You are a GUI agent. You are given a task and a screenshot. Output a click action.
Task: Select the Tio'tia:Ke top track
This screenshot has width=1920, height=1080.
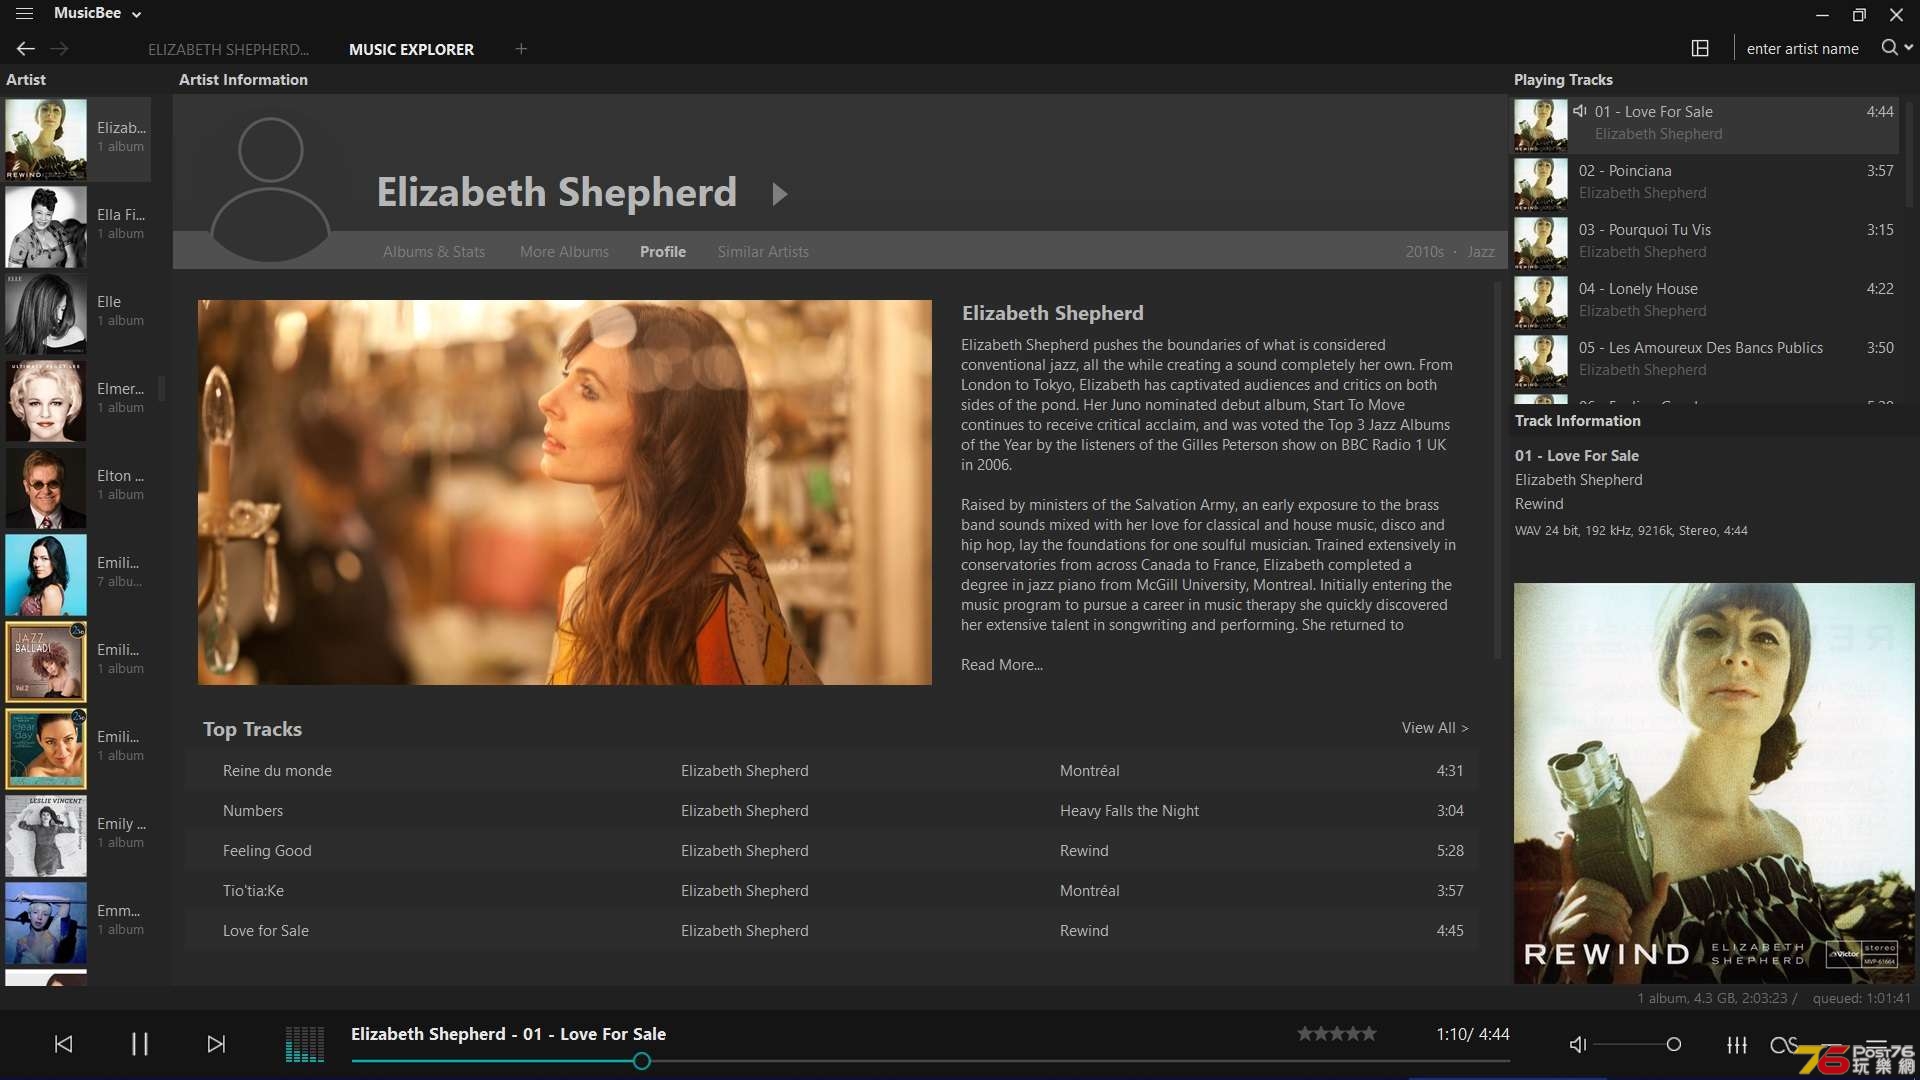(x=830, y=891)
